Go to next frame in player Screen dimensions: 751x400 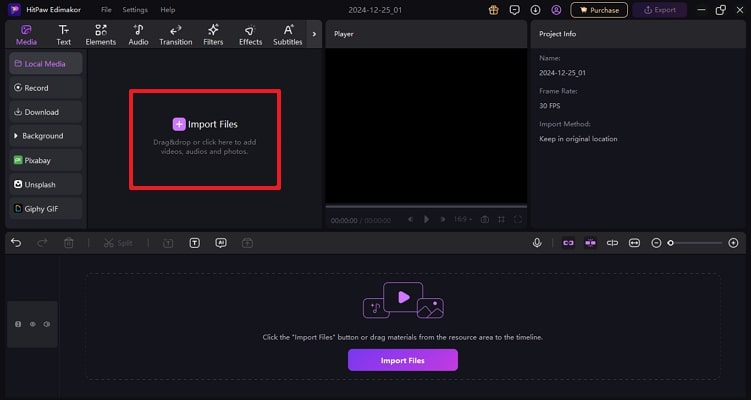coord(443,219)
